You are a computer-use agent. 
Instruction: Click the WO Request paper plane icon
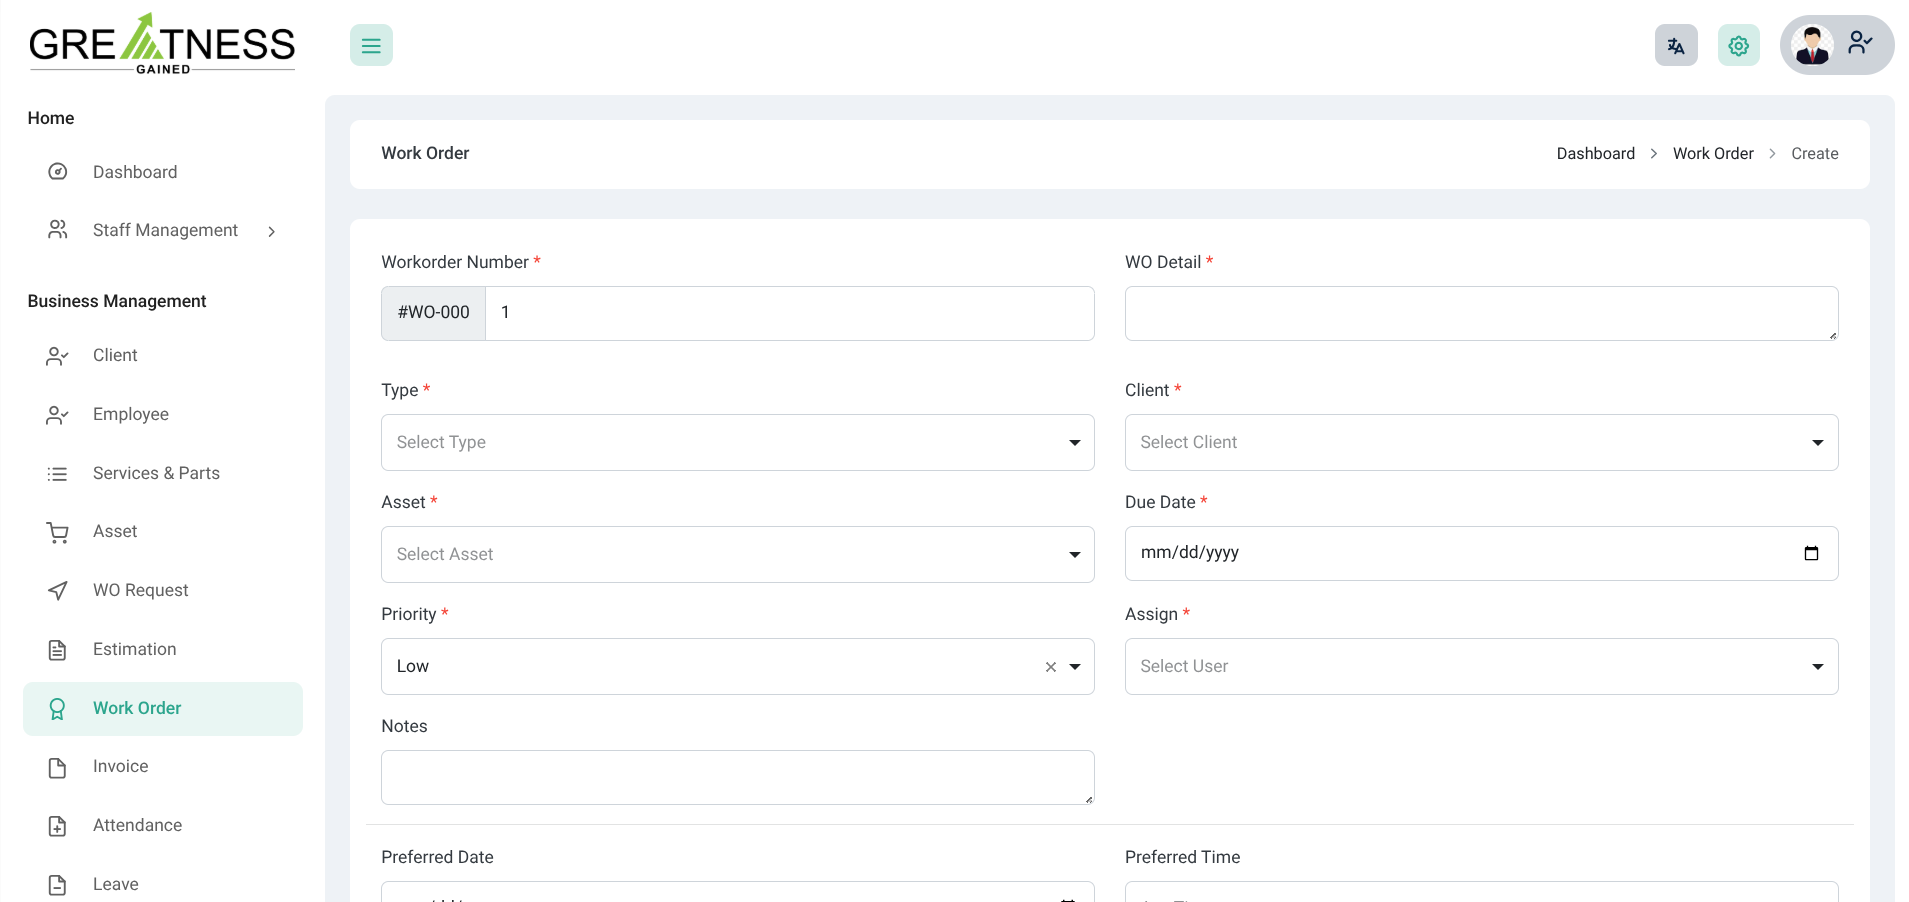pos(58,591)
